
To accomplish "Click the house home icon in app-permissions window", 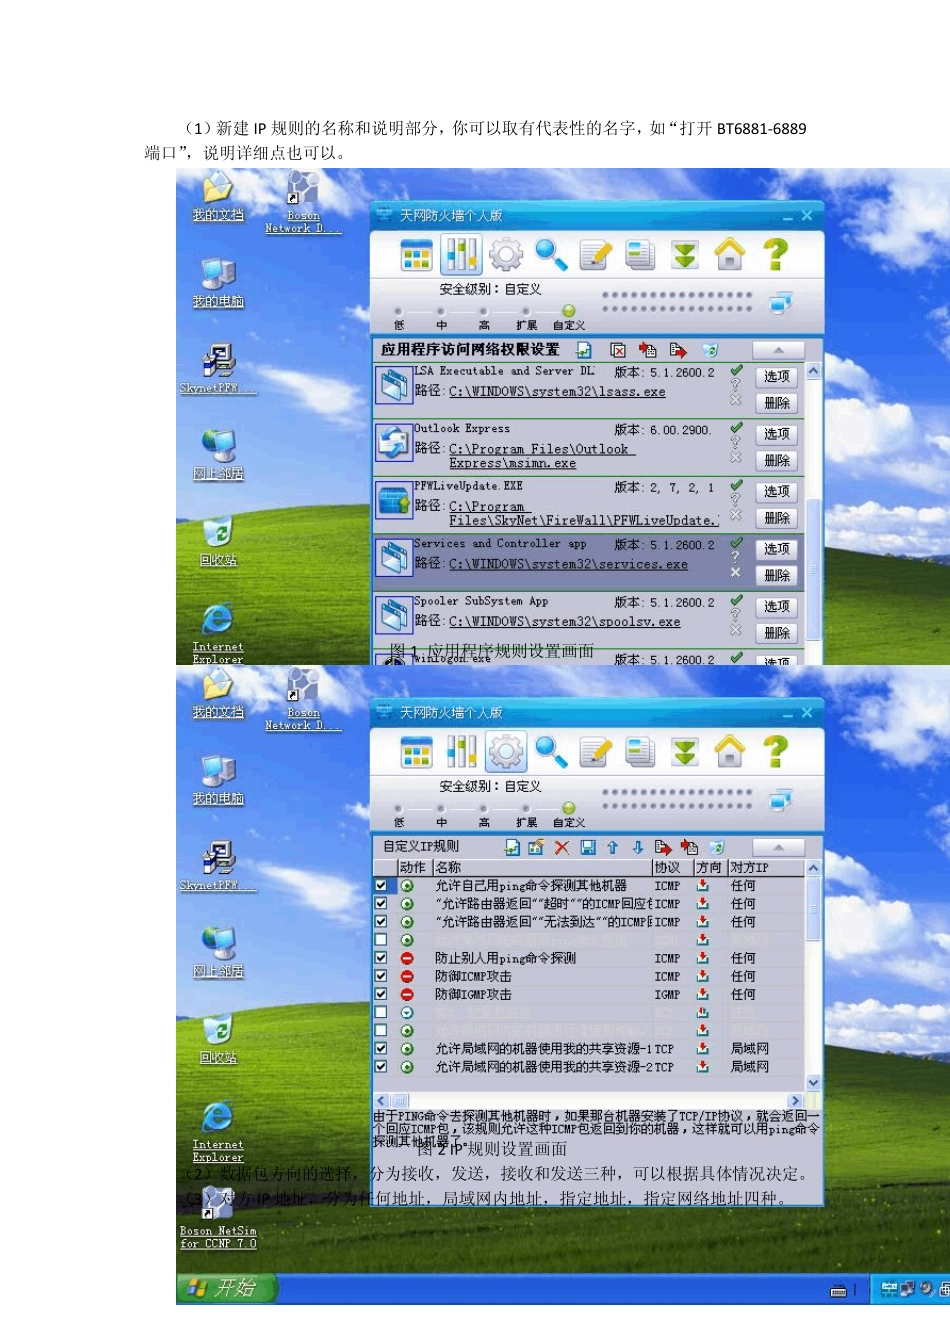I will click(x=730, y=254).
